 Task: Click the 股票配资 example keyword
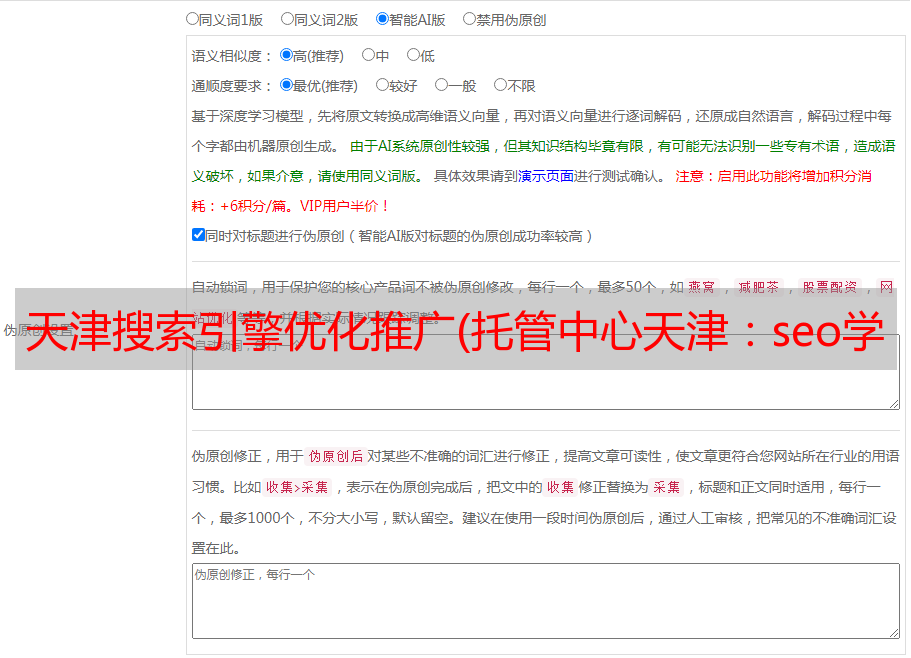[829, 287]
